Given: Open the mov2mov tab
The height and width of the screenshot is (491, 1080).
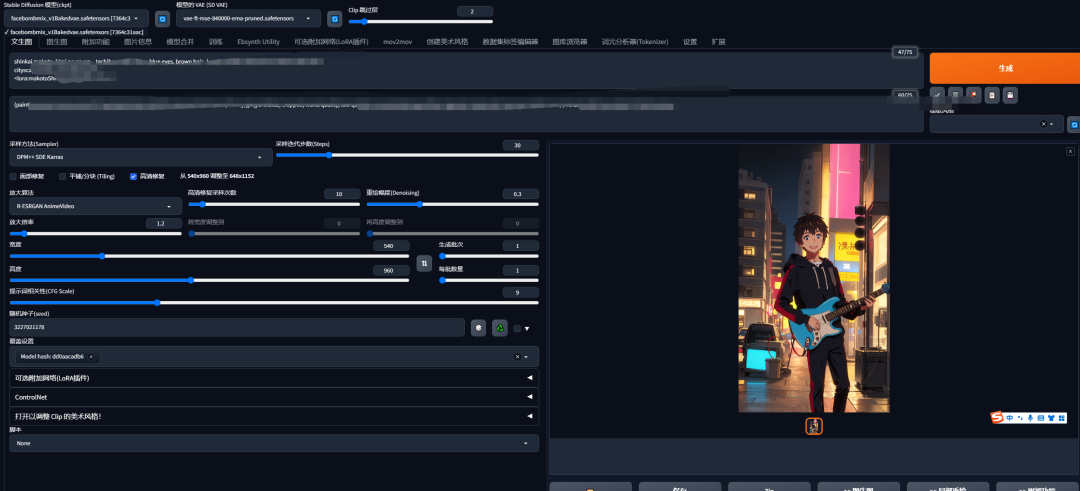Looking at the screenshot, I should [397, 41].
